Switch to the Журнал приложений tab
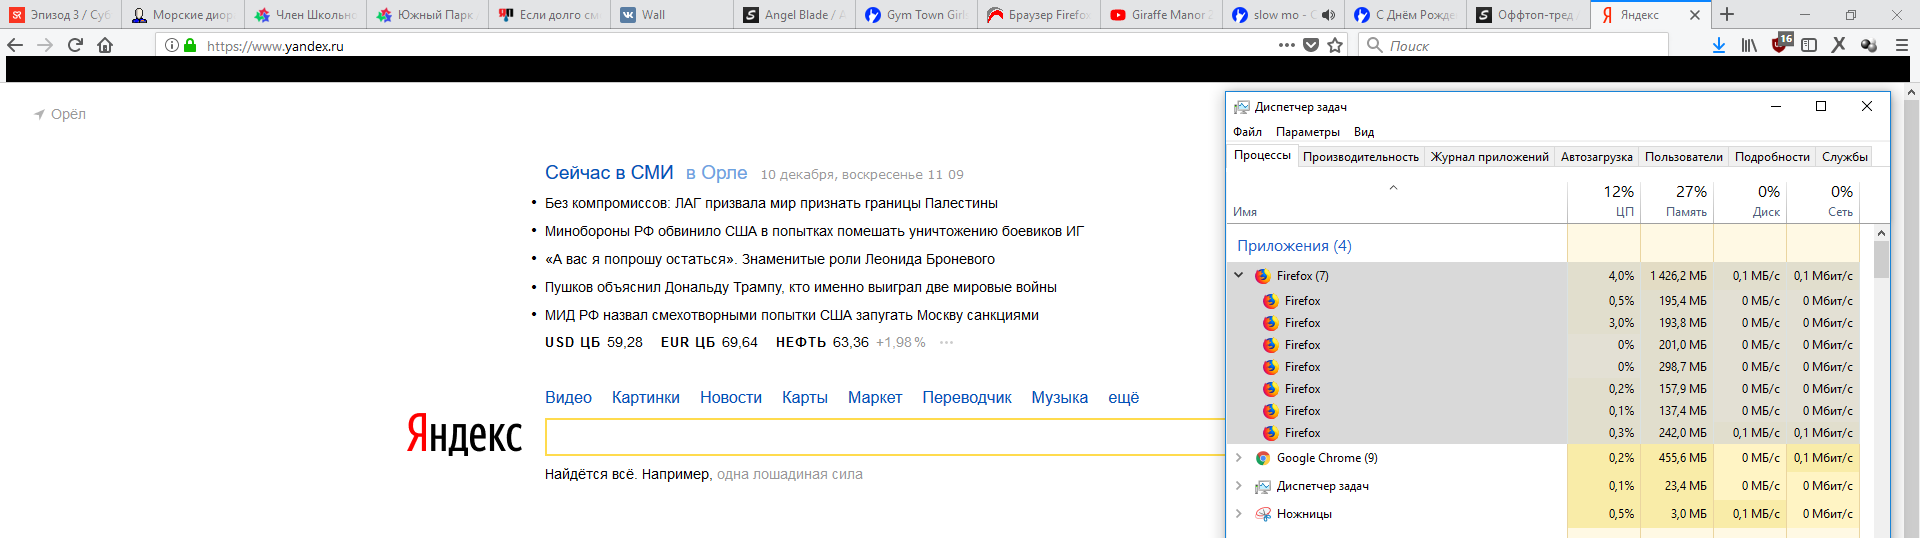Image resolution: width=1920 pixels, height=538 pixels. pos(1490,157)
